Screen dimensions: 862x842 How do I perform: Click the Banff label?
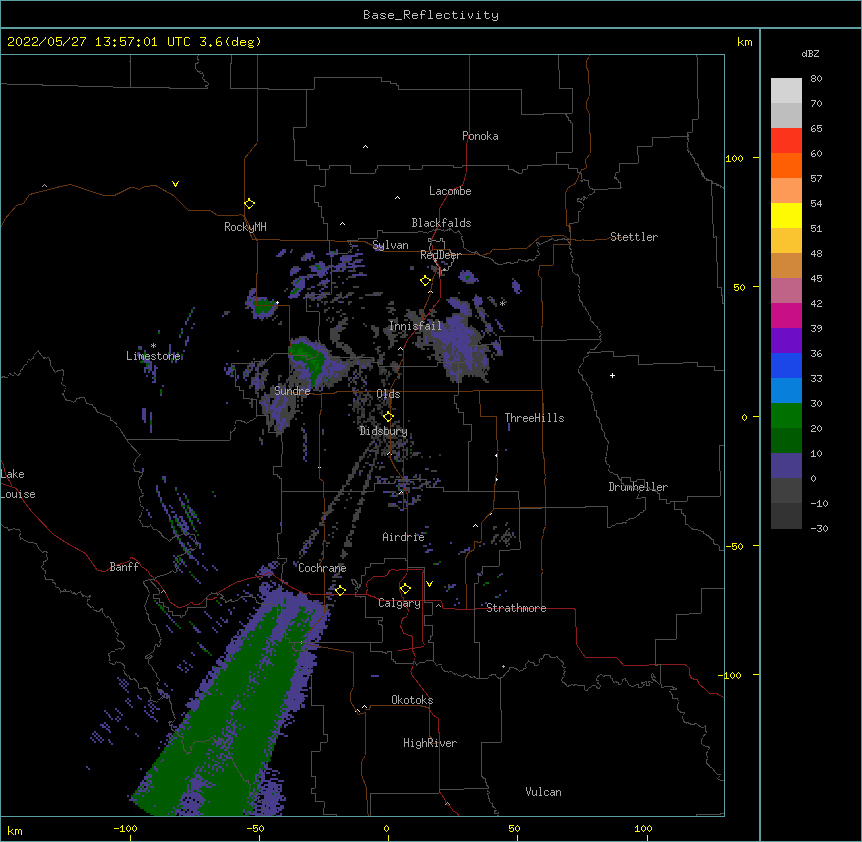(124, 567)
